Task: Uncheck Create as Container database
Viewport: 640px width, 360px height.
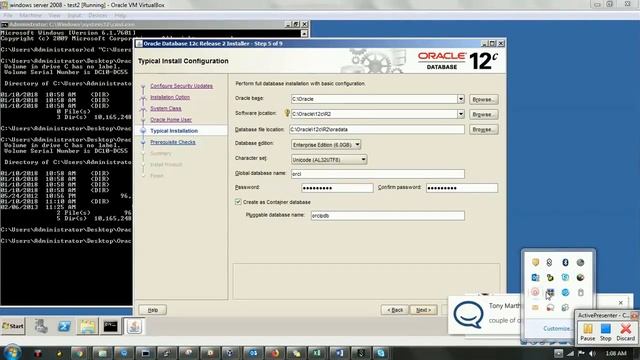Action: [x=238, y=202]
